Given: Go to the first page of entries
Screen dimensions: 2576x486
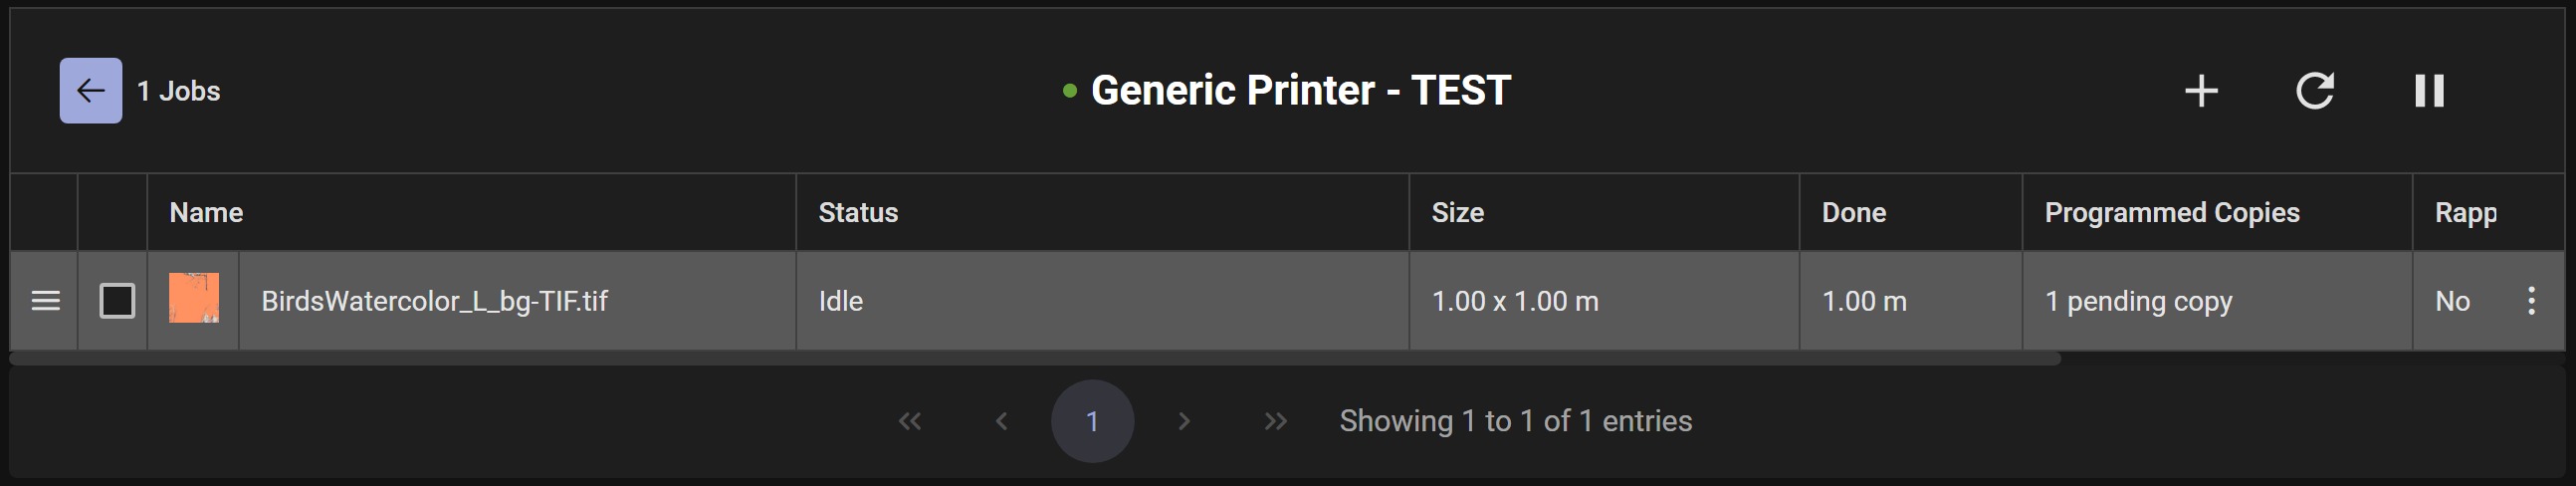Looking at the screenshot, I should [910, 421].
